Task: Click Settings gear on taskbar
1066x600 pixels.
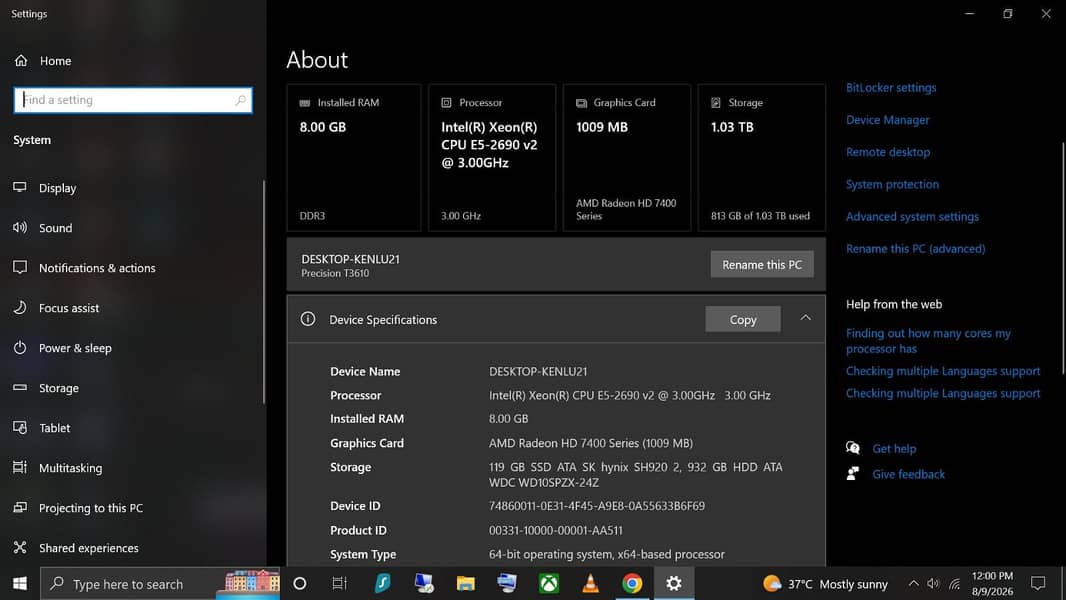Action: click(x=674, y=584)
